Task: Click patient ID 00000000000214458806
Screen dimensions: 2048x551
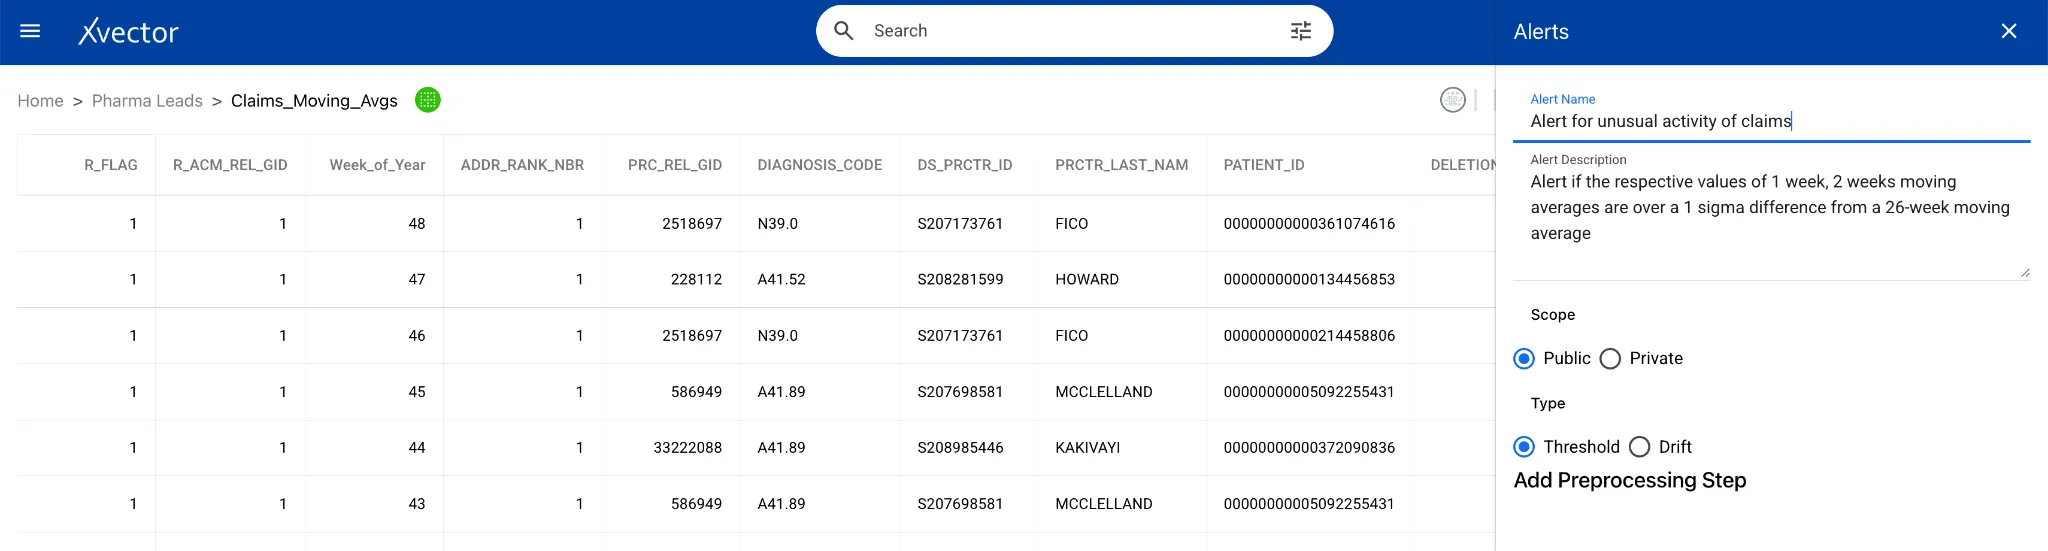Action: tap(1309, 336)
